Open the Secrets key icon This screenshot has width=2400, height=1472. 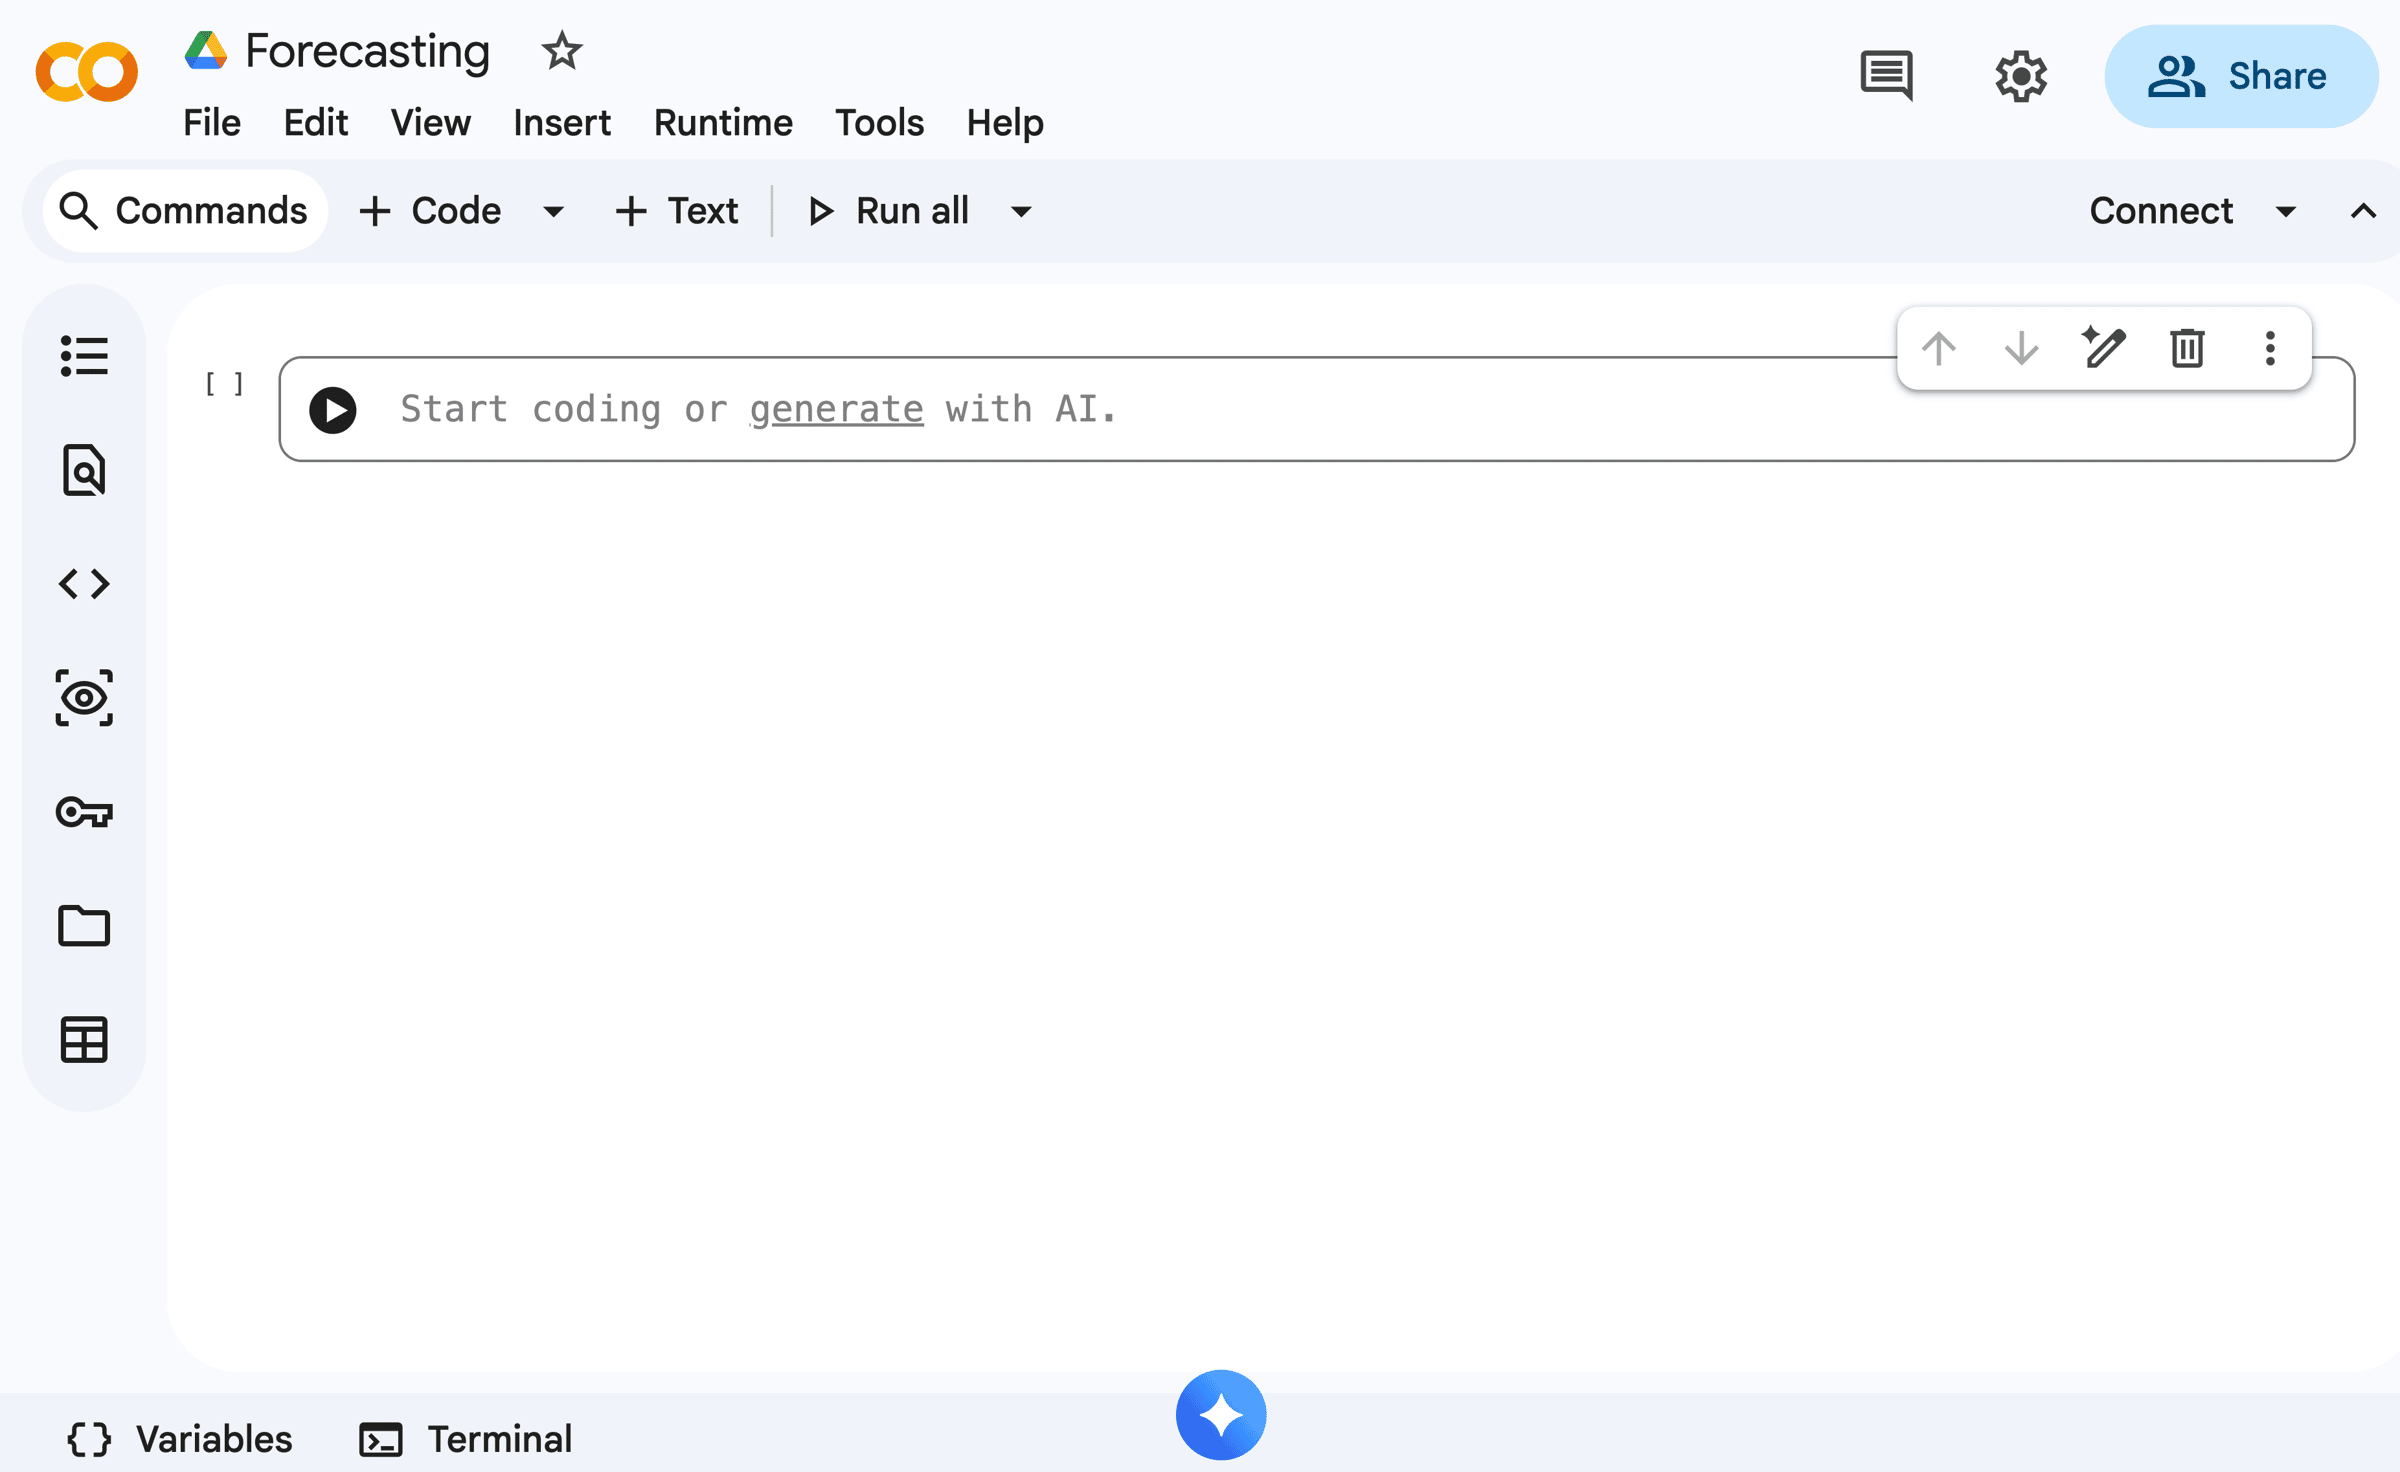[84, 811]
